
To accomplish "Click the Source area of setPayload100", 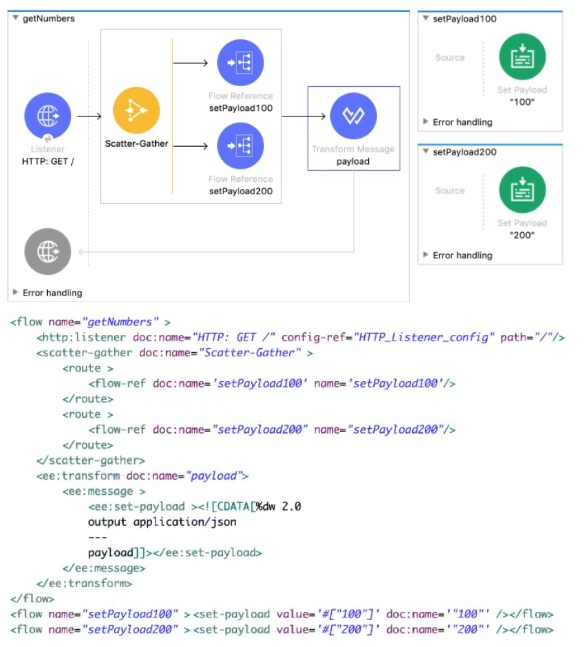I will click(450, 57).
